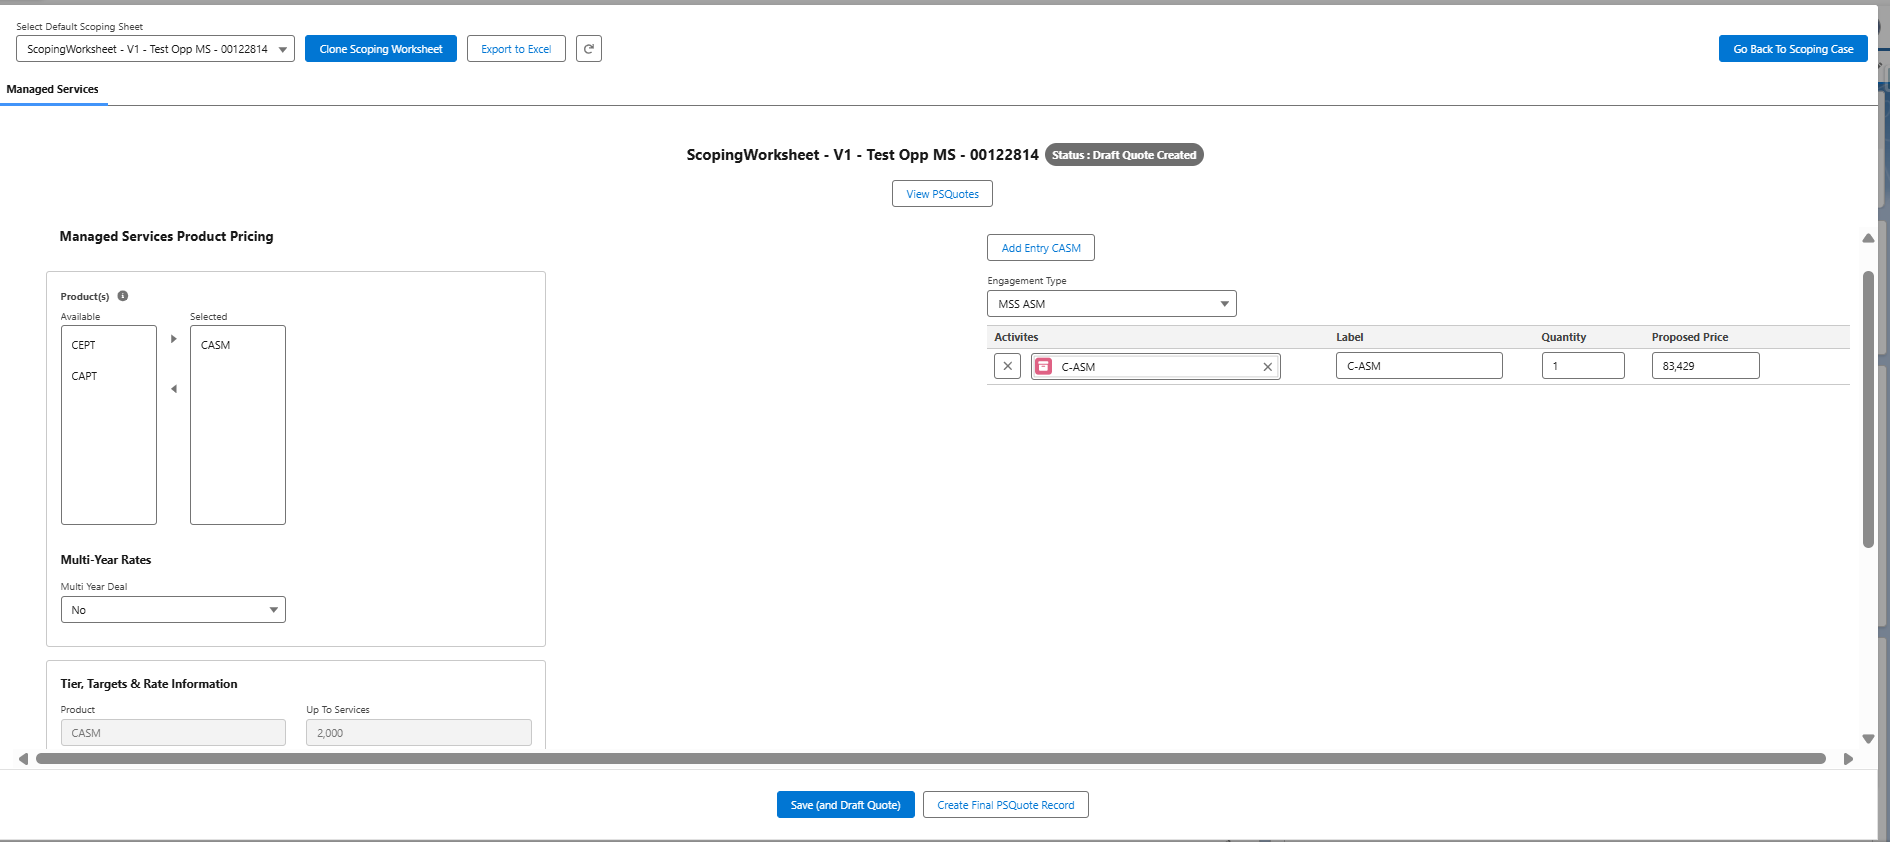This screenshot has width=1890, height=842.
Task: Switch to the Managed Services tab
Action: point(53,89)
